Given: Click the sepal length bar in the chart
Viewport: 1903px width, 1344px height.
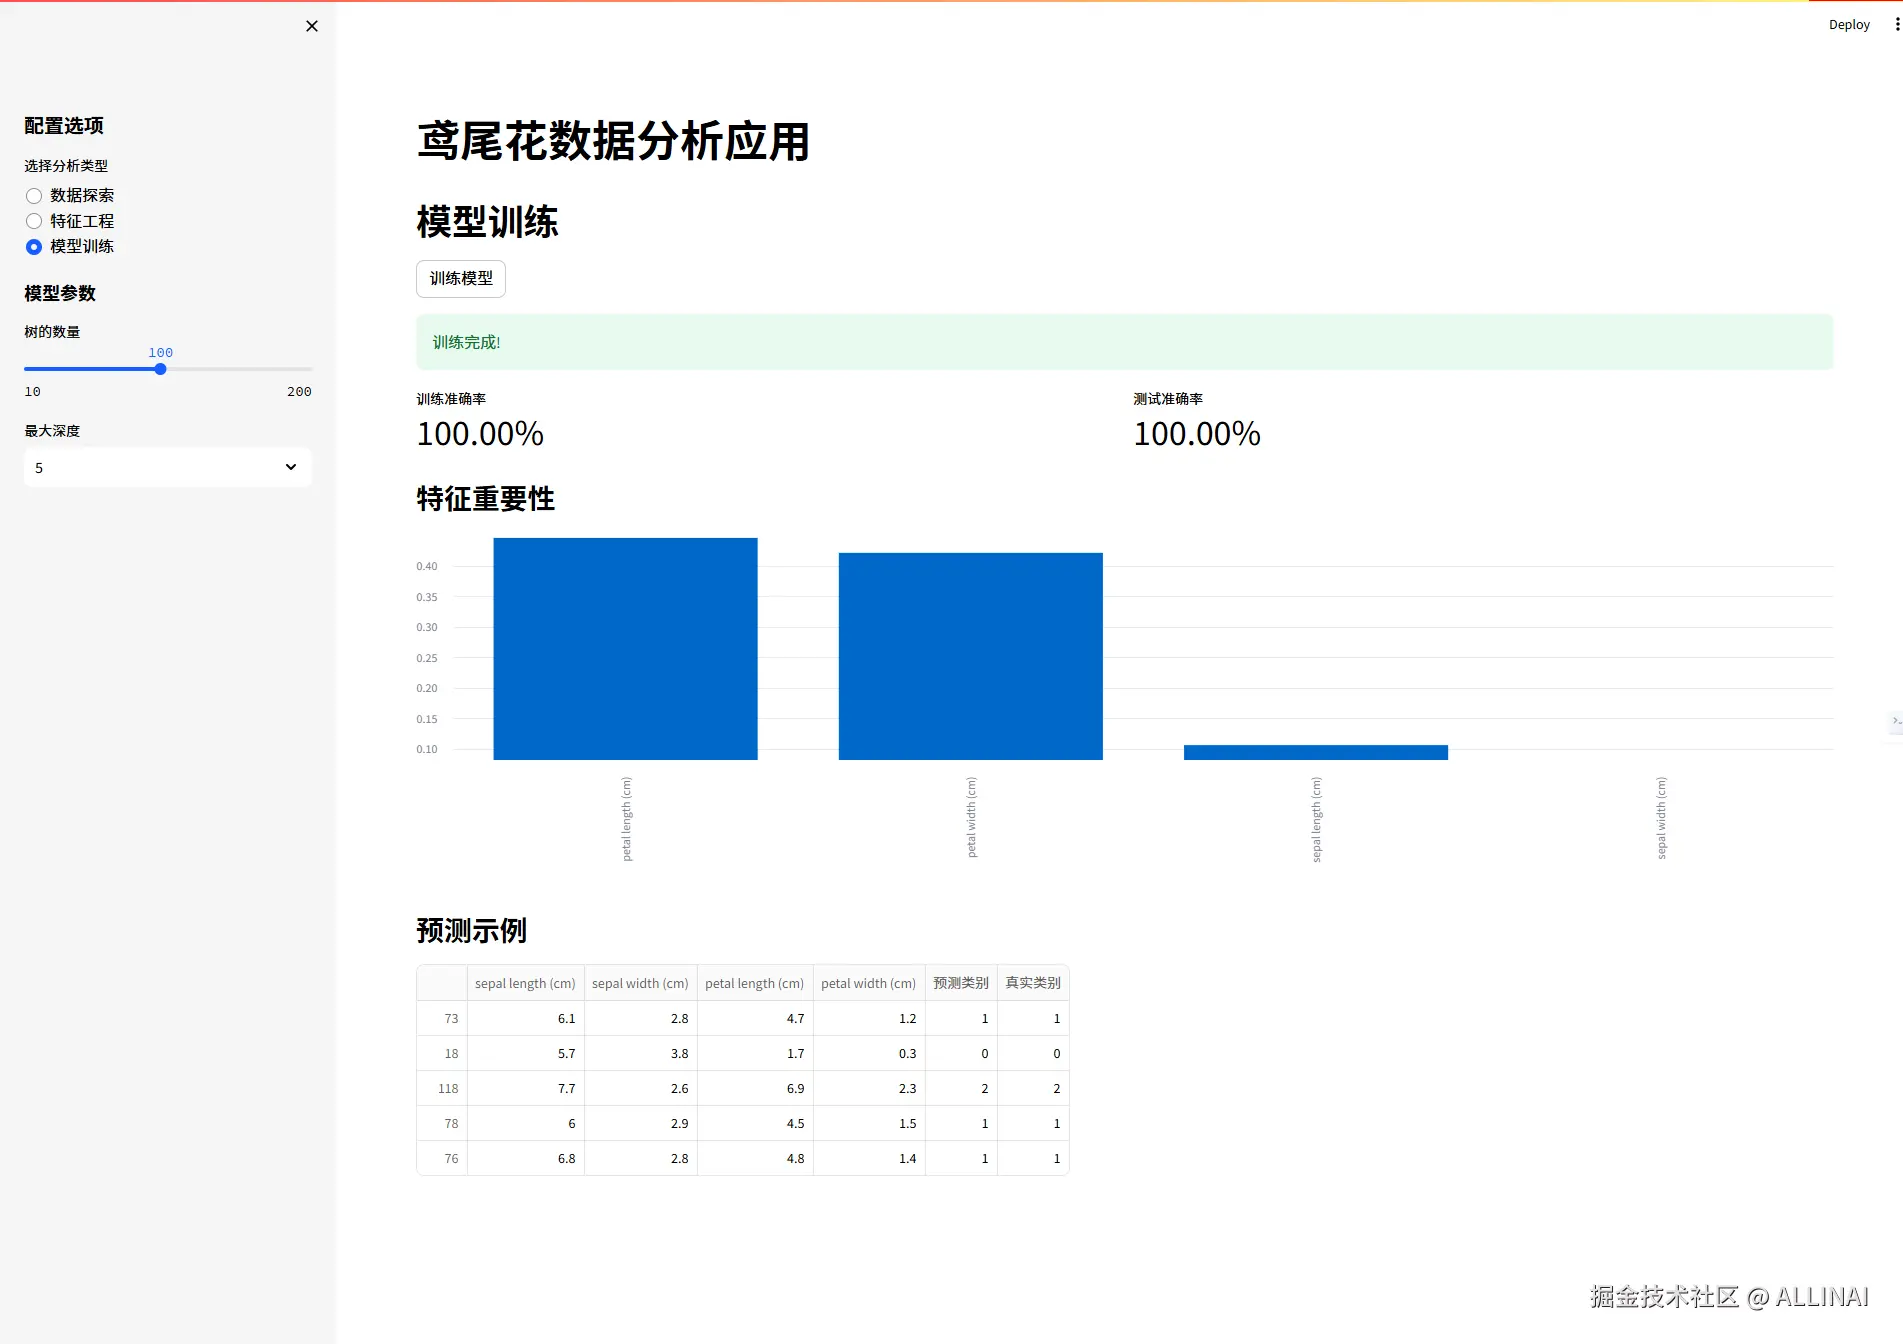Looking at the screenshot, I should click(1316, 753).
